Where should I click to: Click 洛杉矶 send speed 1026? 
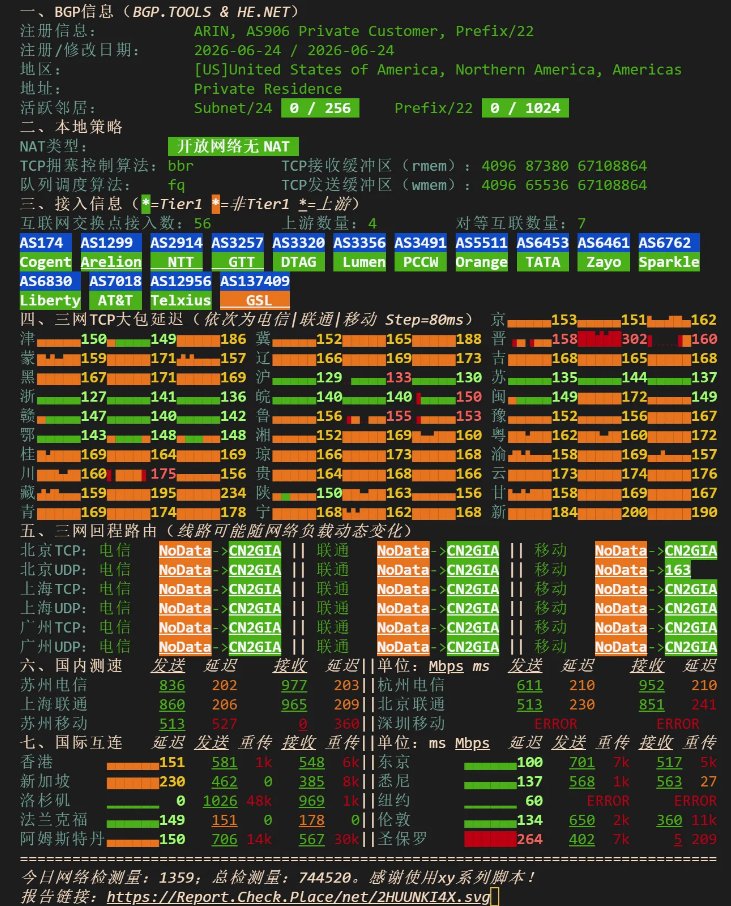coord(220,801)
